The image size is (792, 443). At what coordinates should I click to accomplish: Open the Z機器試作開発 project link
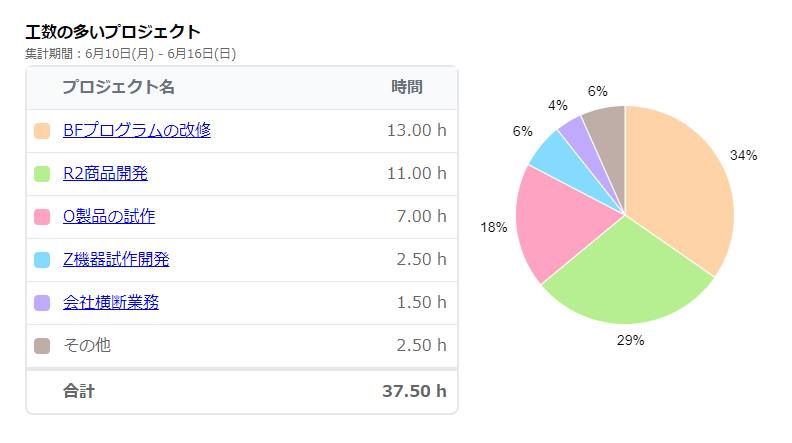(115, 260)
